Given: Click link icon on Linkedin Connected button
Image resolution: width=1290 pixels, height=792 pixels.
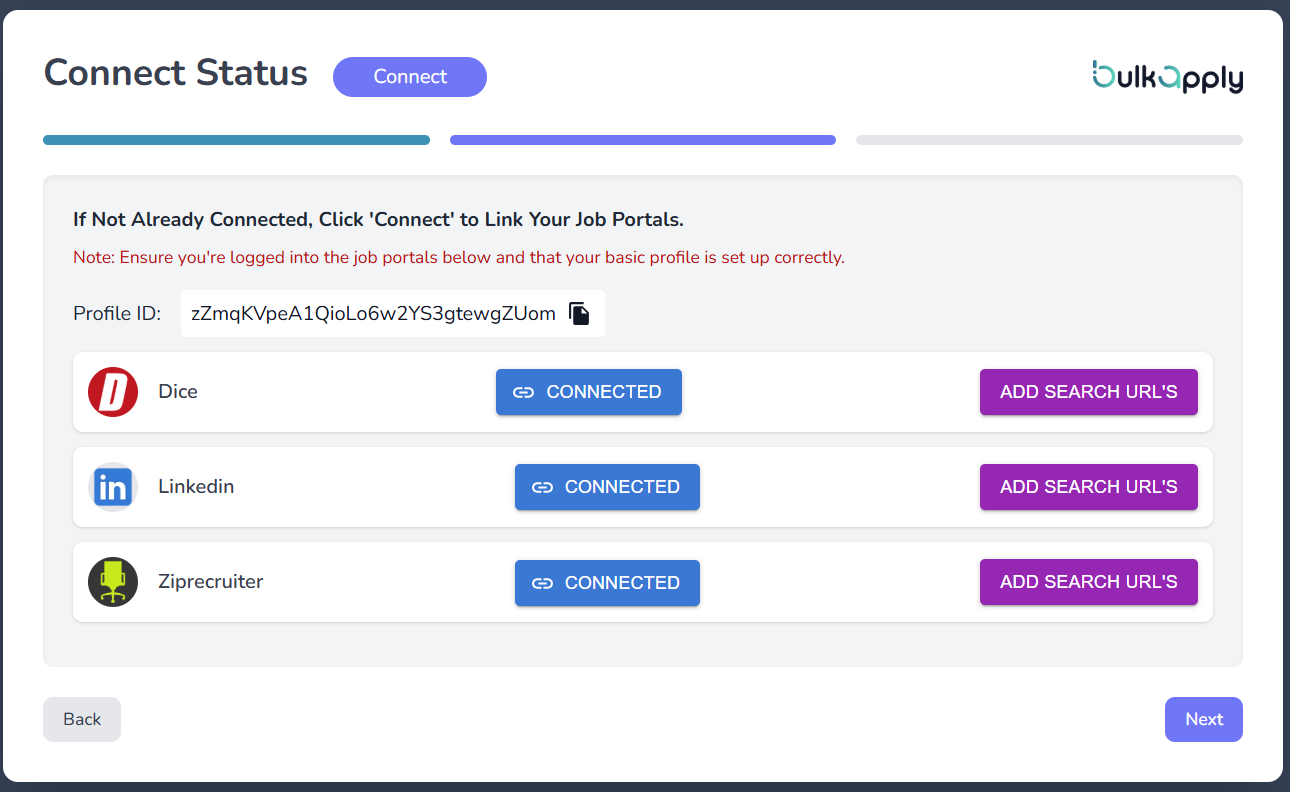Looking at the screenshot, I should pos(542,487).
